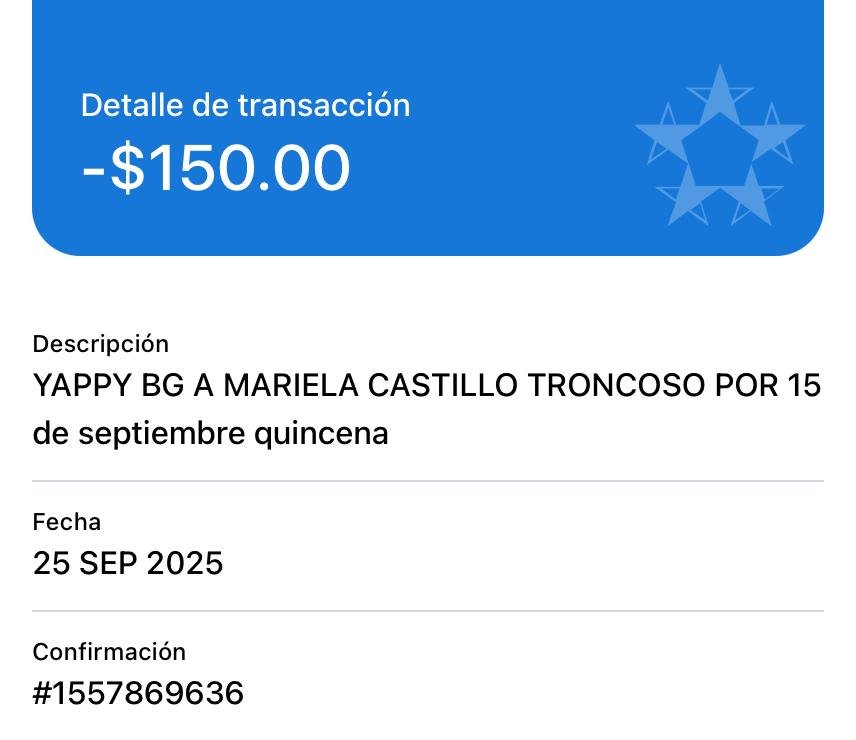
Task: Click the pentagon center of the star logo
Action: pos(719,150)
